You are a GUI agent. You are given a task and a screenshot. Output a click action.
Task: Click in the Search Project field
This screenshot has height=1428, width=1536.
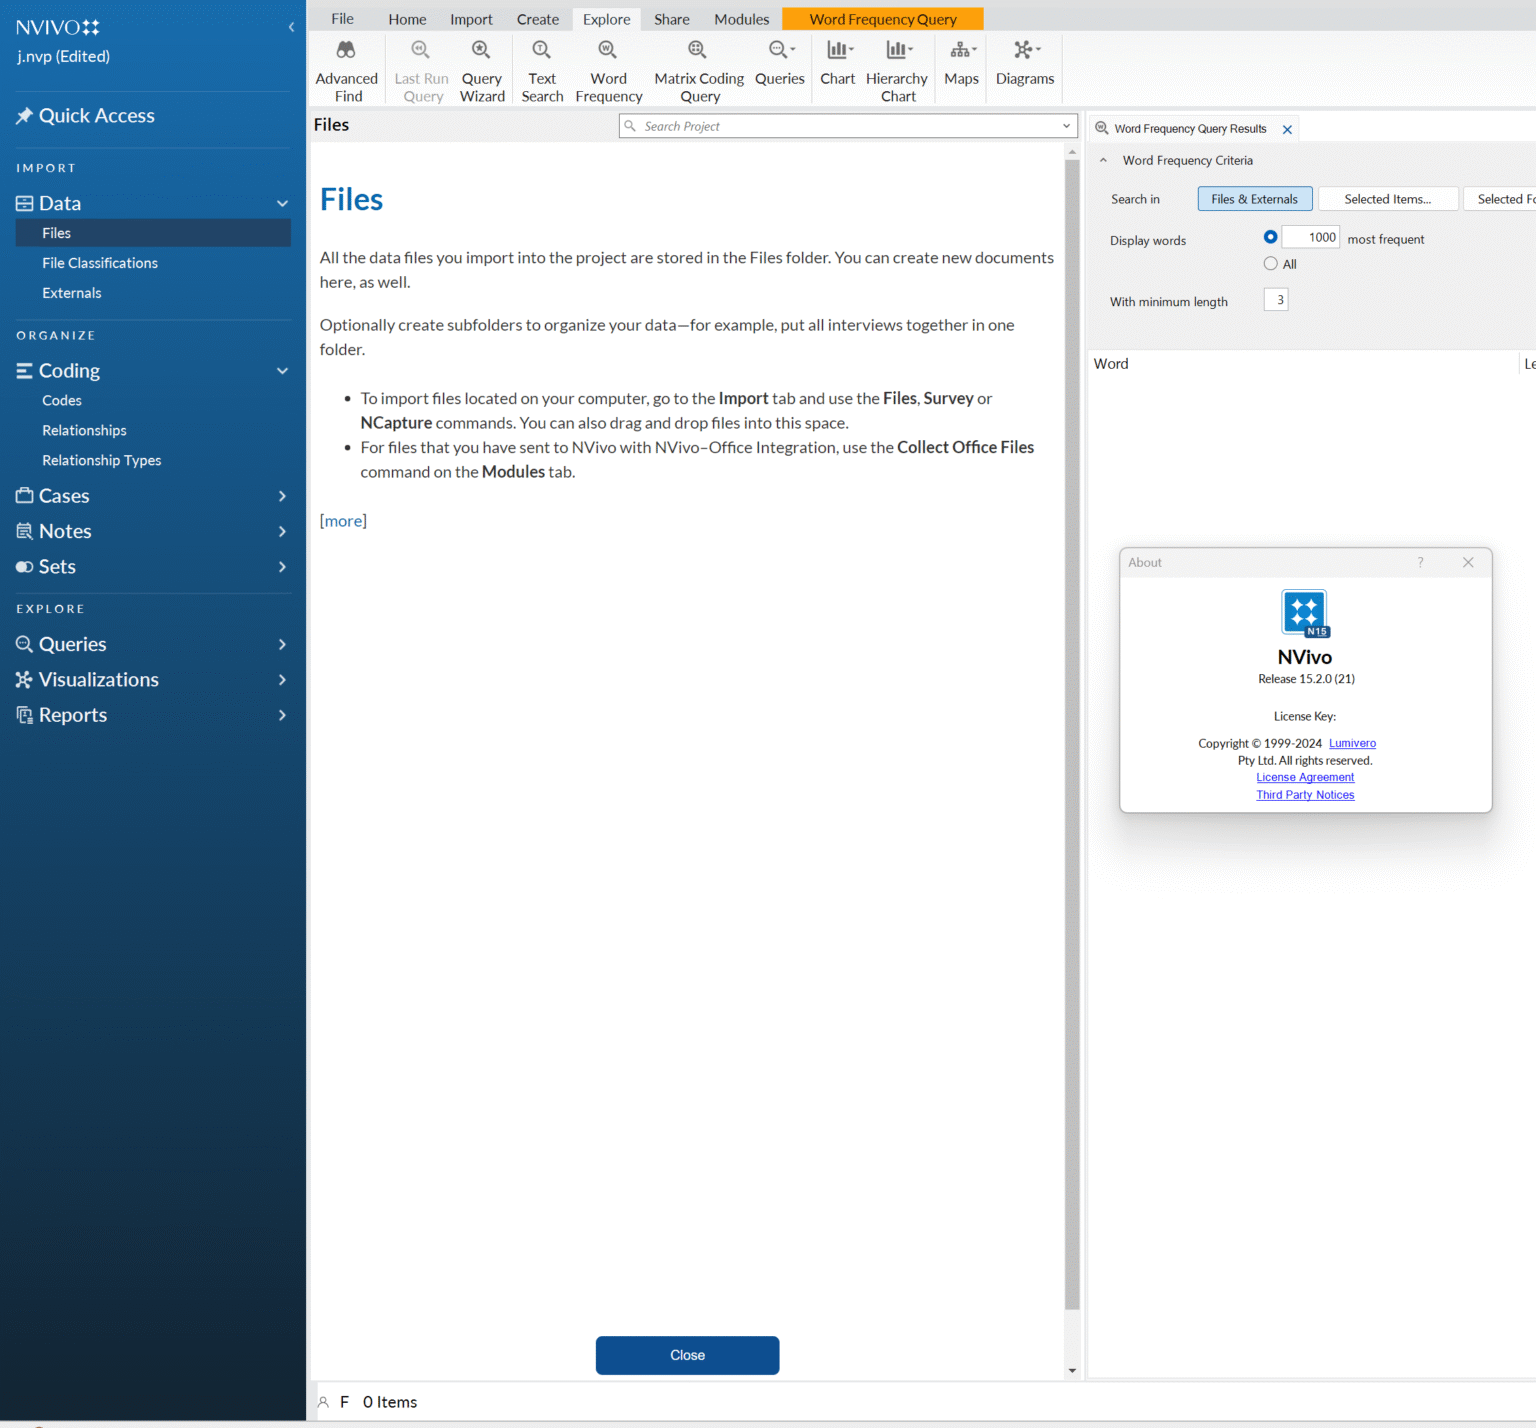848,126
